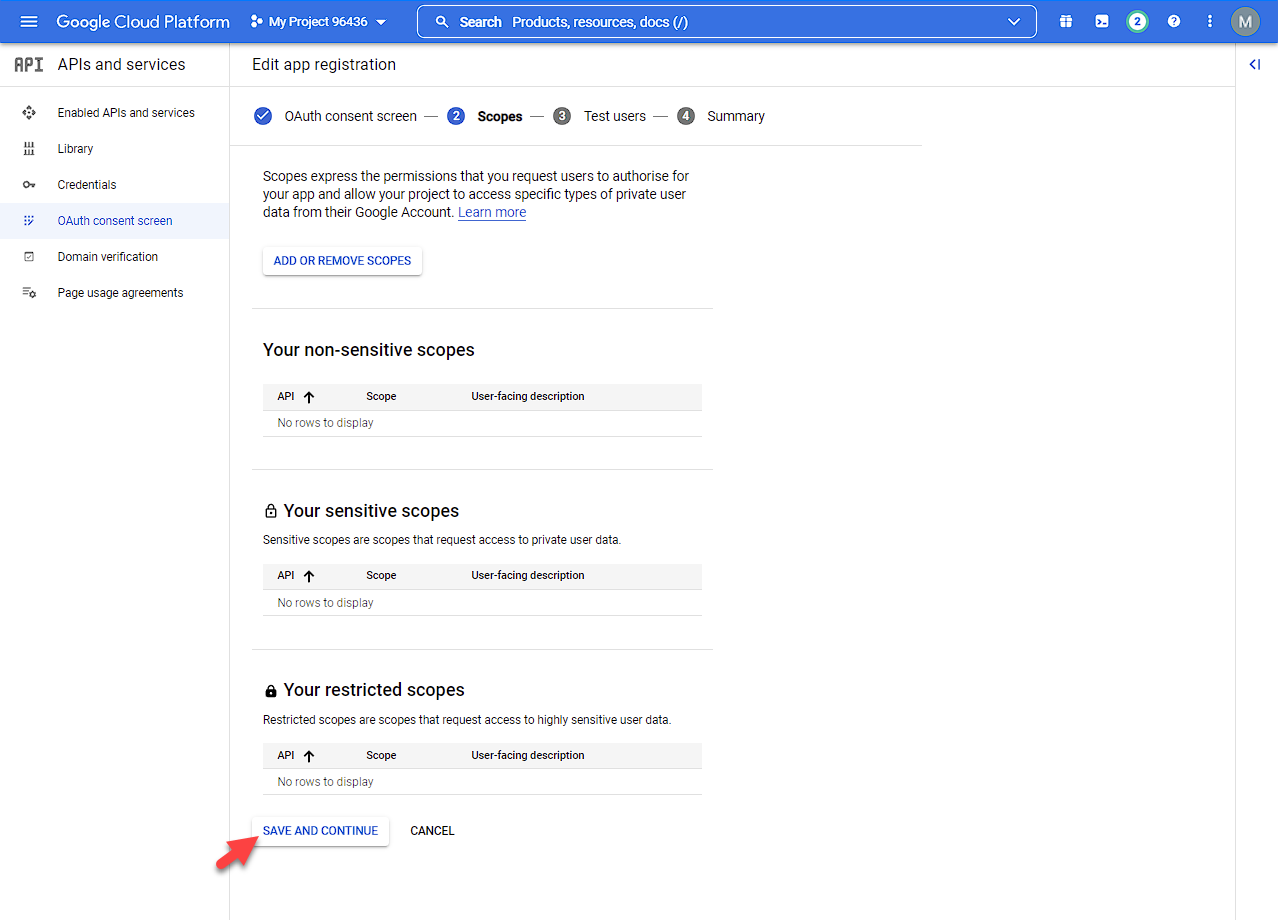Open the help question mark icon
This screenshot has height=920, width=1278.
(x=1174, y=21)
